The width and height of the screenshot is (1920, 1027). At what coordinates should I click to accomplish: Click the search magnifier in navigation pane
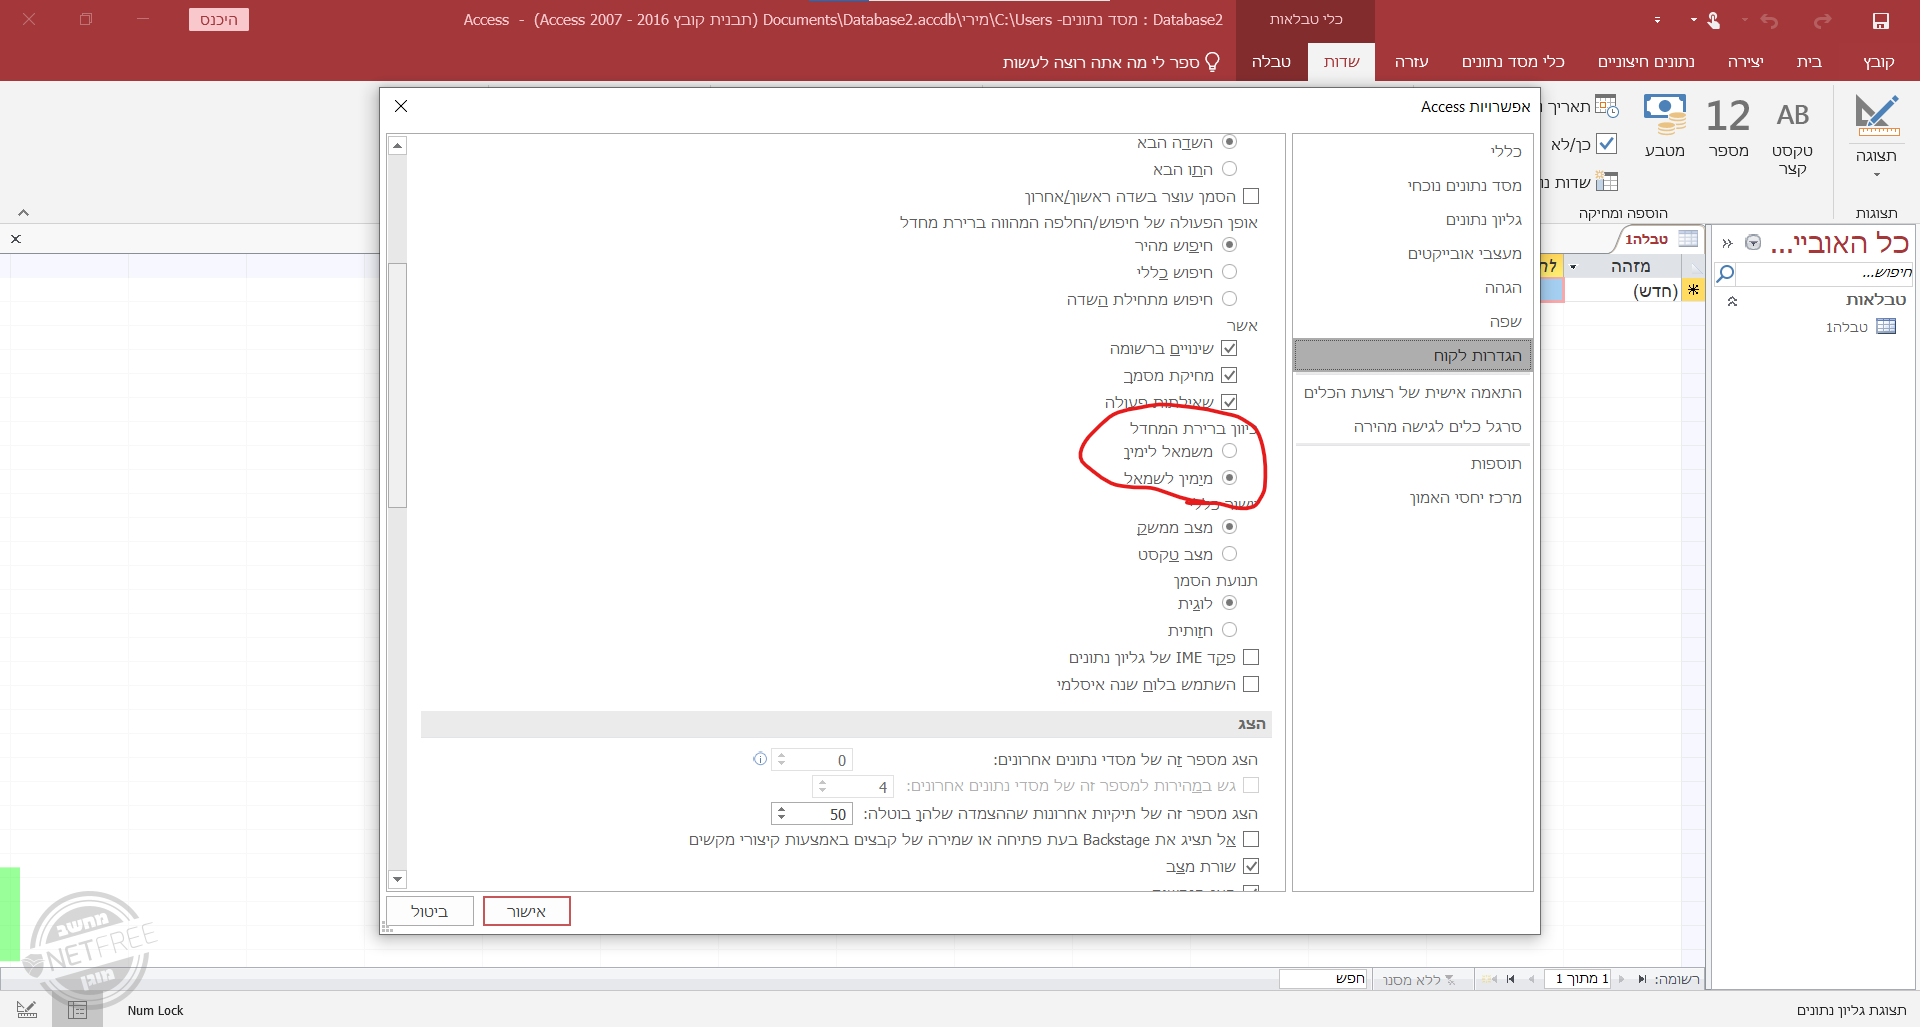click(1725, 273)
